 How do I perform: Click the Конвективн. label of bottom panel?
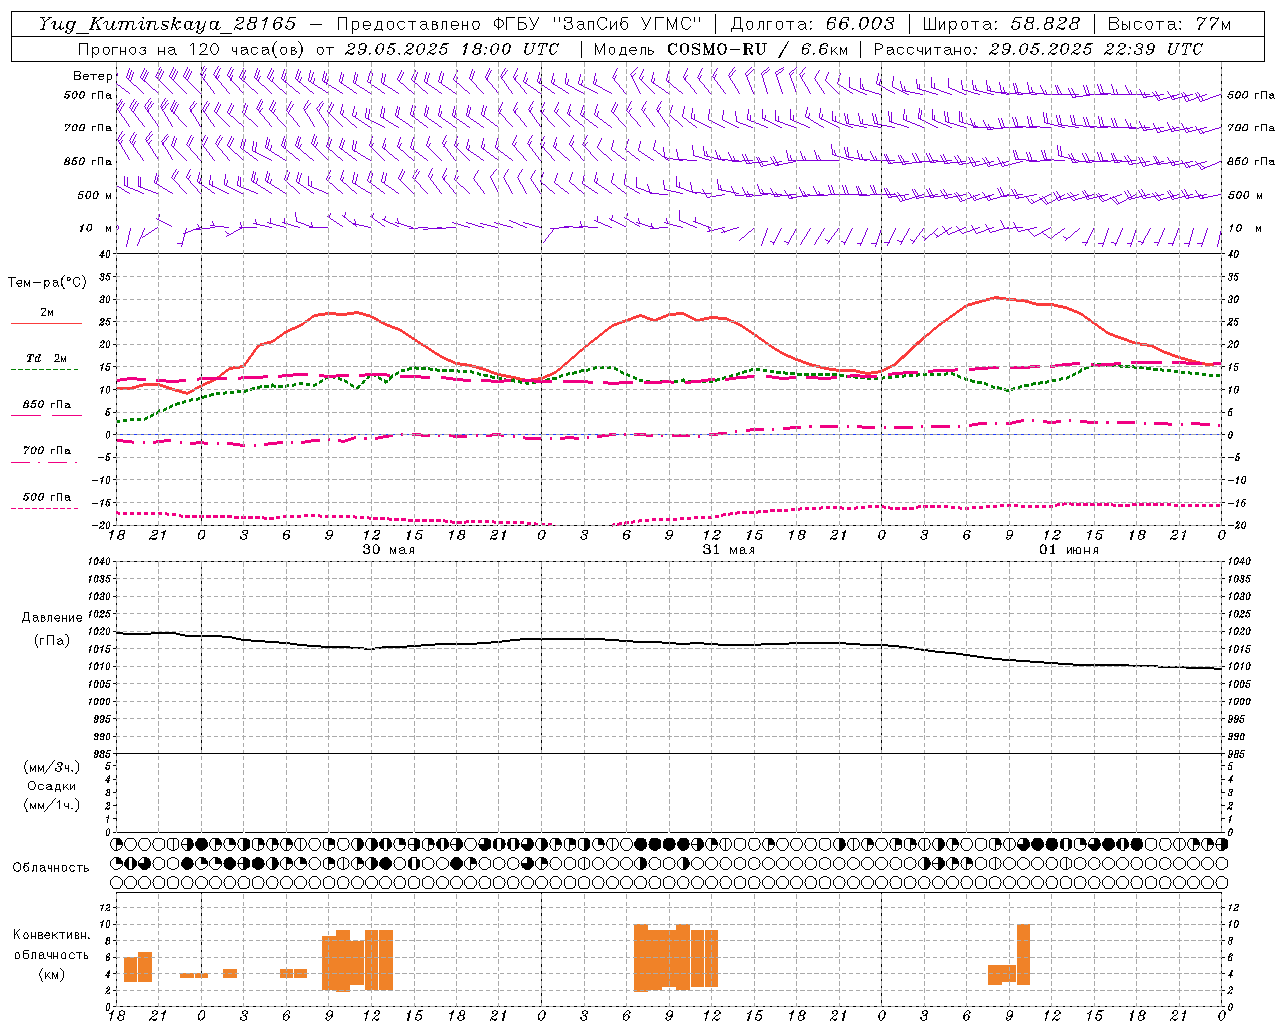coord(51,935)
